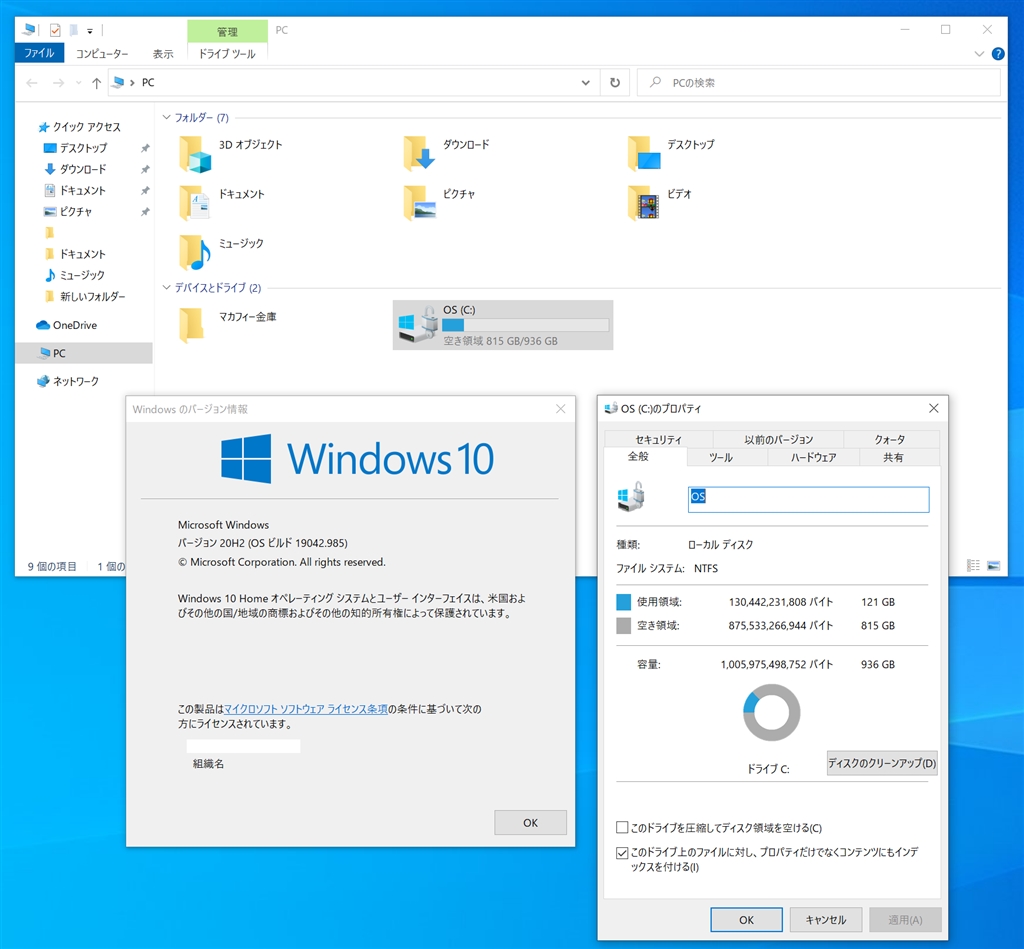Open the デスクトップ folder icon in main pane
Screen dimensions: 1024x949
(644, 153)
